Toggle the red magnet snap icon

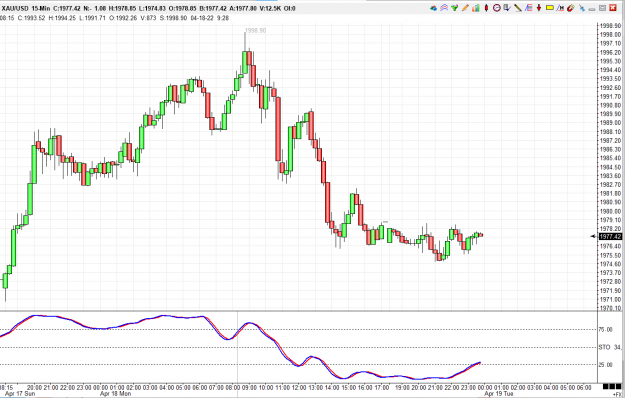click(x=571, y=8)
